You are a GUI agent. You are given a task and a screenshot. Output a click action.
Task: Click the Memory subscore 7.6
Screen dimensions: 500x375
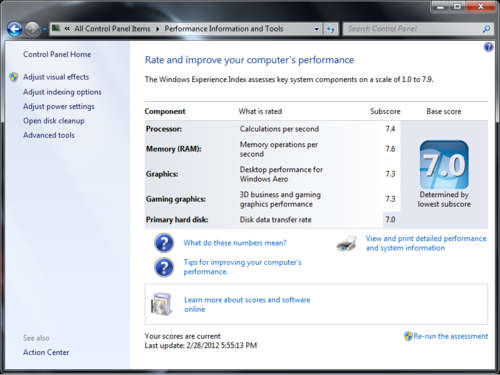[x=390, y=149]
